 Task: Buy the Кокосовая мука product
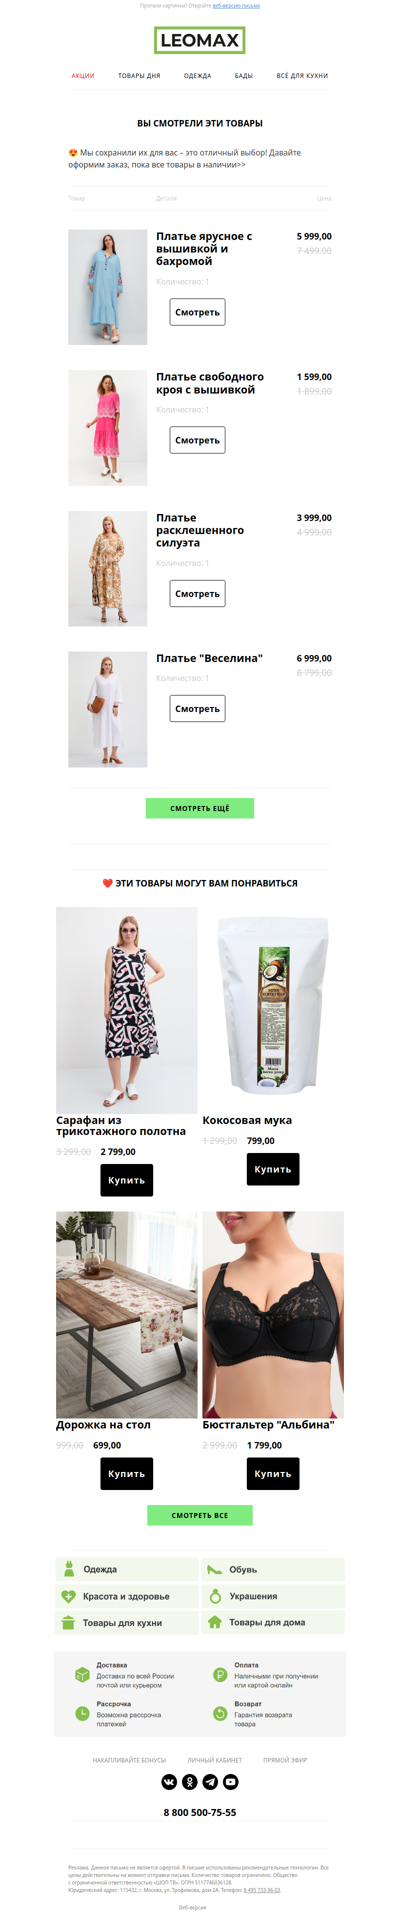(x=273, y=1169)
